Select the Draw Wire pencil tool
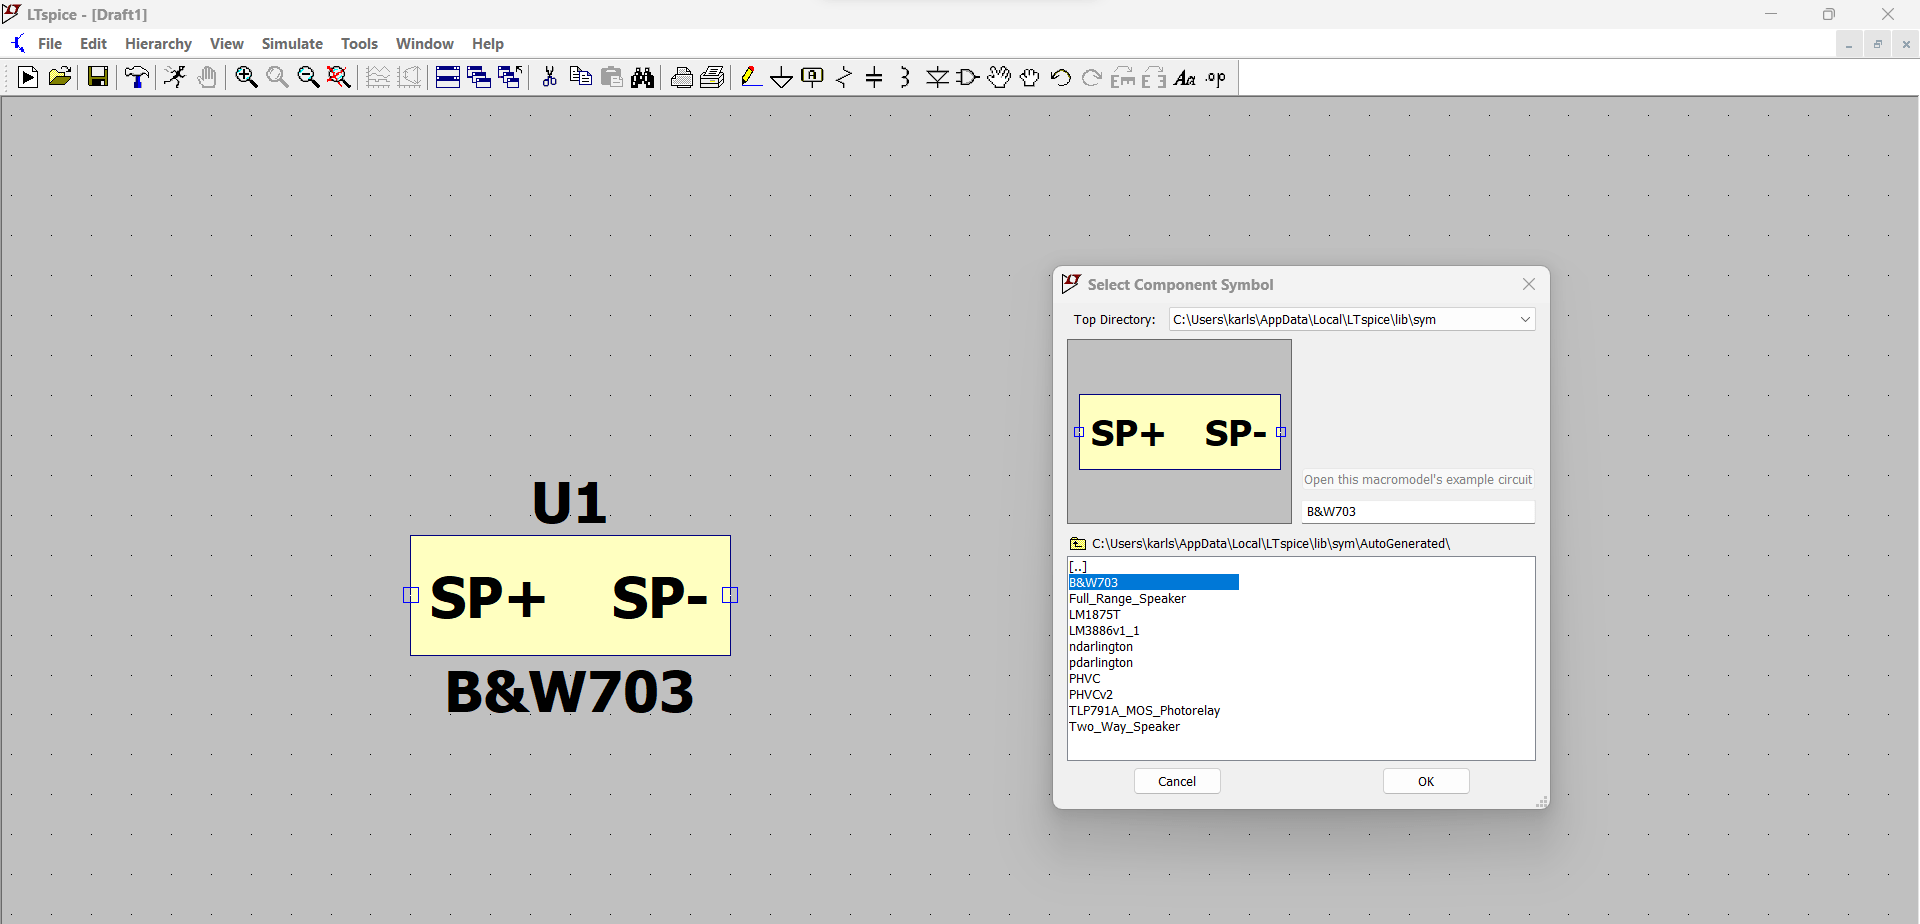This screenshot has height=924, width=1920. pyautogui.click(x=751, y=77)
